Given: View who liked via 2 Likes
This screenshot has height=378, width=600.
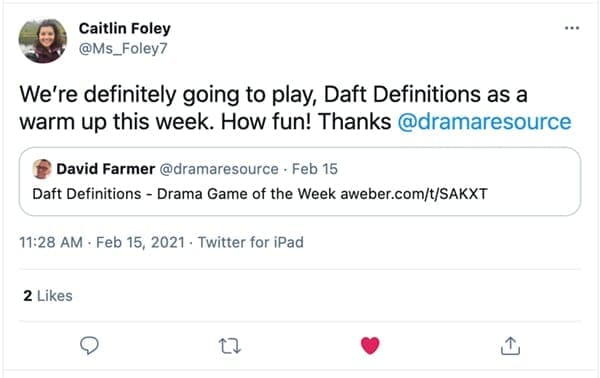Looking at the screenshot, I should [48, 296].
